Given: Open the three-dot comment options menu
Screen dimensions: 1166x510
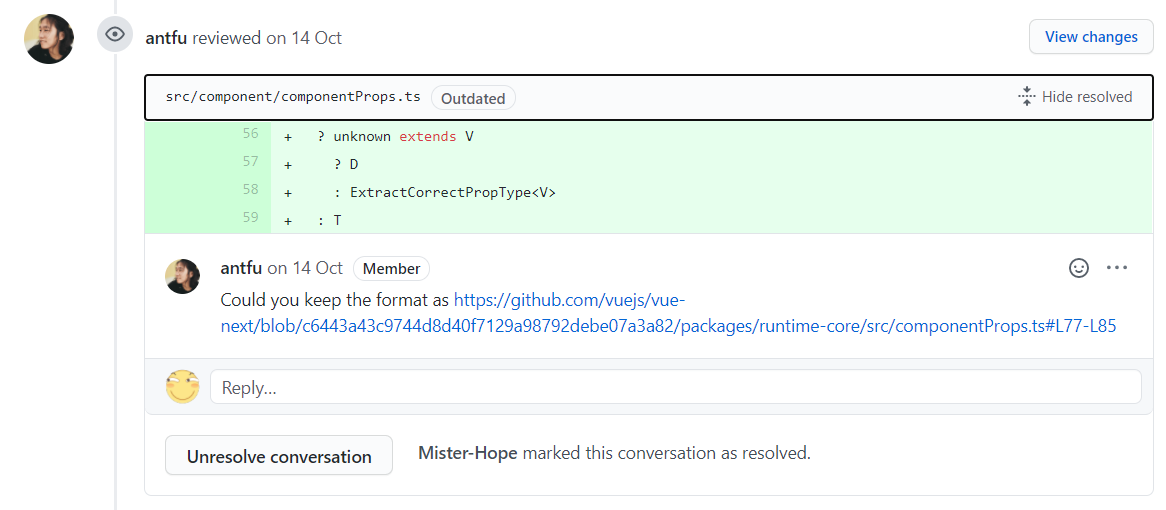Looking at the screenshot, I should (1117, 268).
